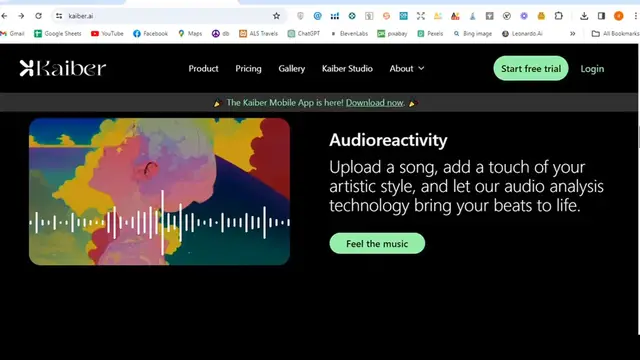Open the Chrome three-dot menu

click(x=636, y=16)
